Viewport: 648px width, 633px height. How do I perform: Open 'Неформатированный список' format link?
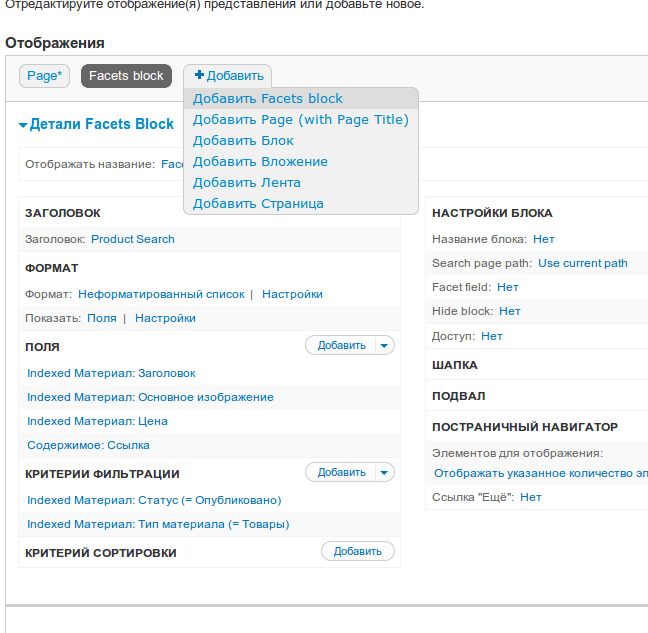pyautogui.click(x=161, y=294)
